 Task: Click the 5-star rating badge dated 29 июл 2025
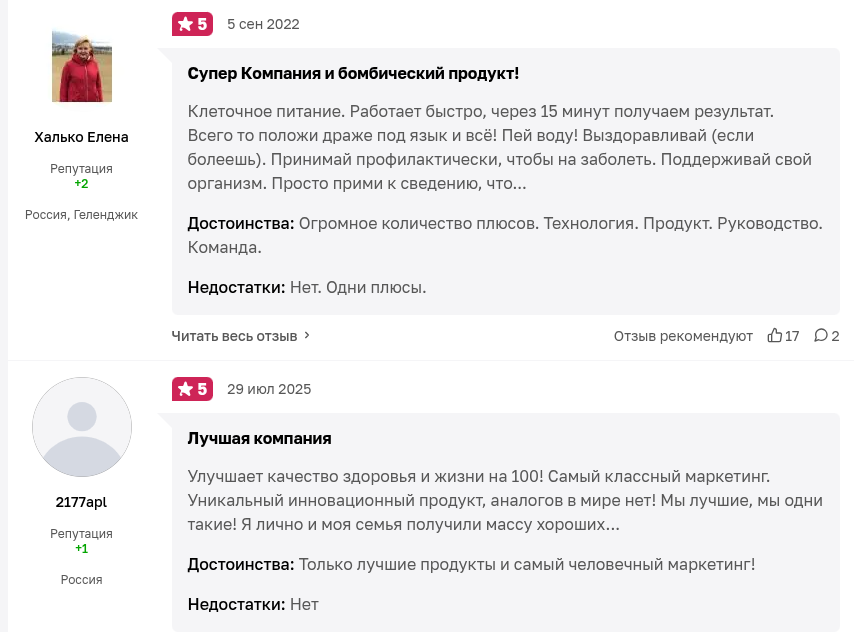click(192, 389)
